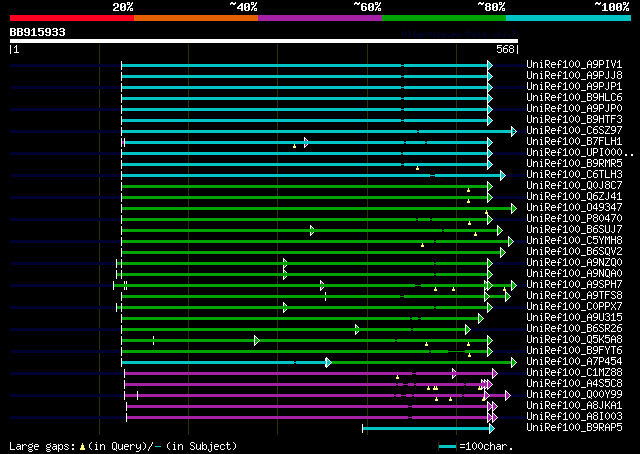Click the UniRef100_Q0J8C7 label
640x454 pixels.
click(x=574, y=186)
